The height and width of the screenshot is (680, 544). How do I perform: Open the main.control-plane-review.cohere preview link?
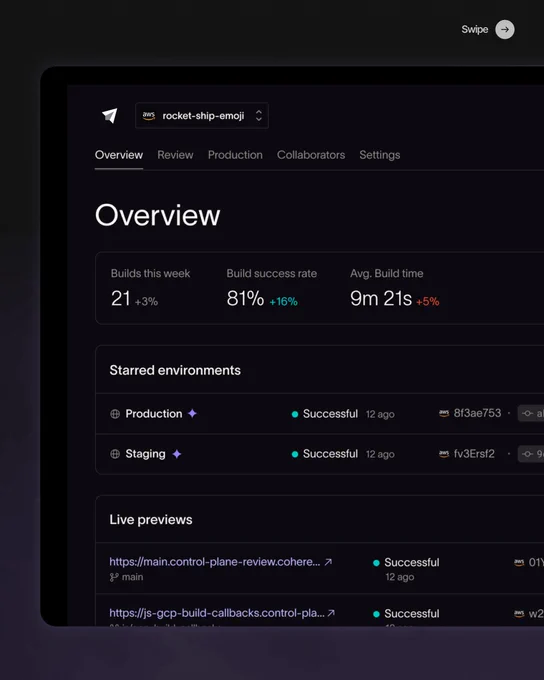[x=215, y=562]
